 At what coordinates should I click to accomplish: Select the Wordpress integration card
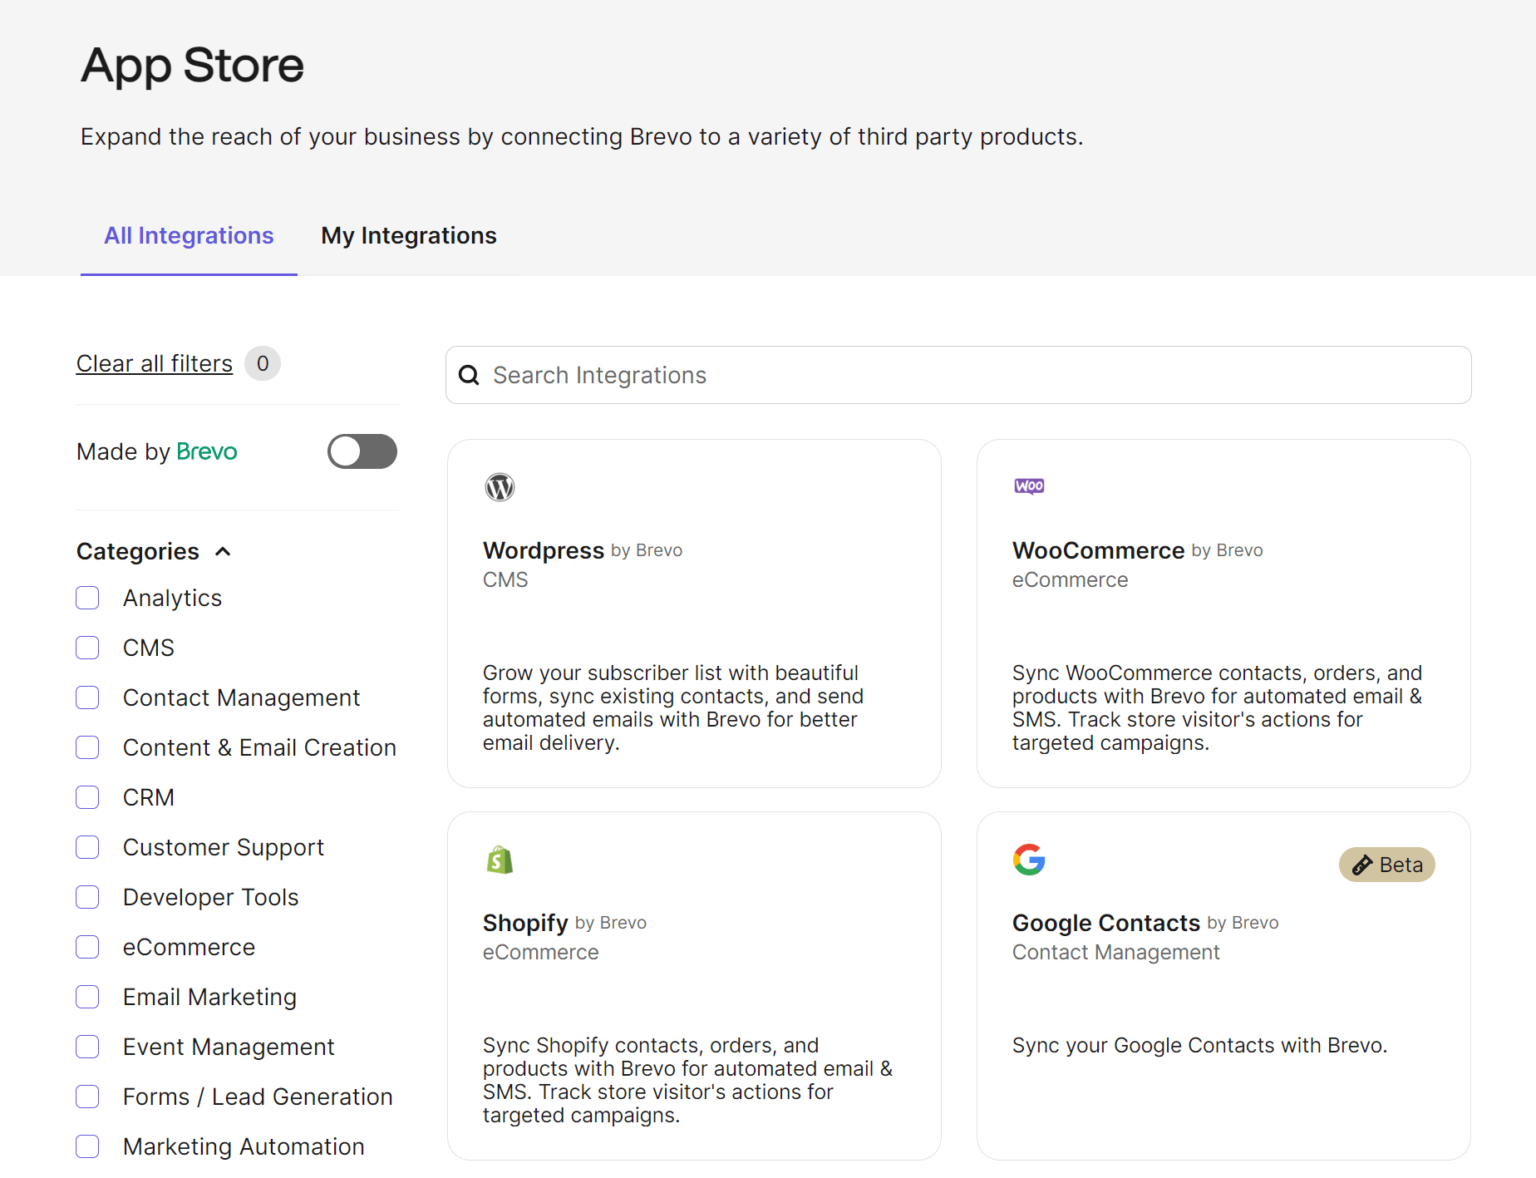[x=694, y=614]
